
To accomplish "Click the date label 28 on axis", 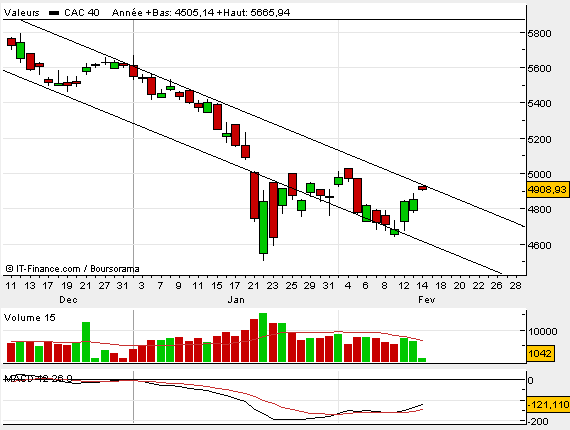I will pos(515,286).
